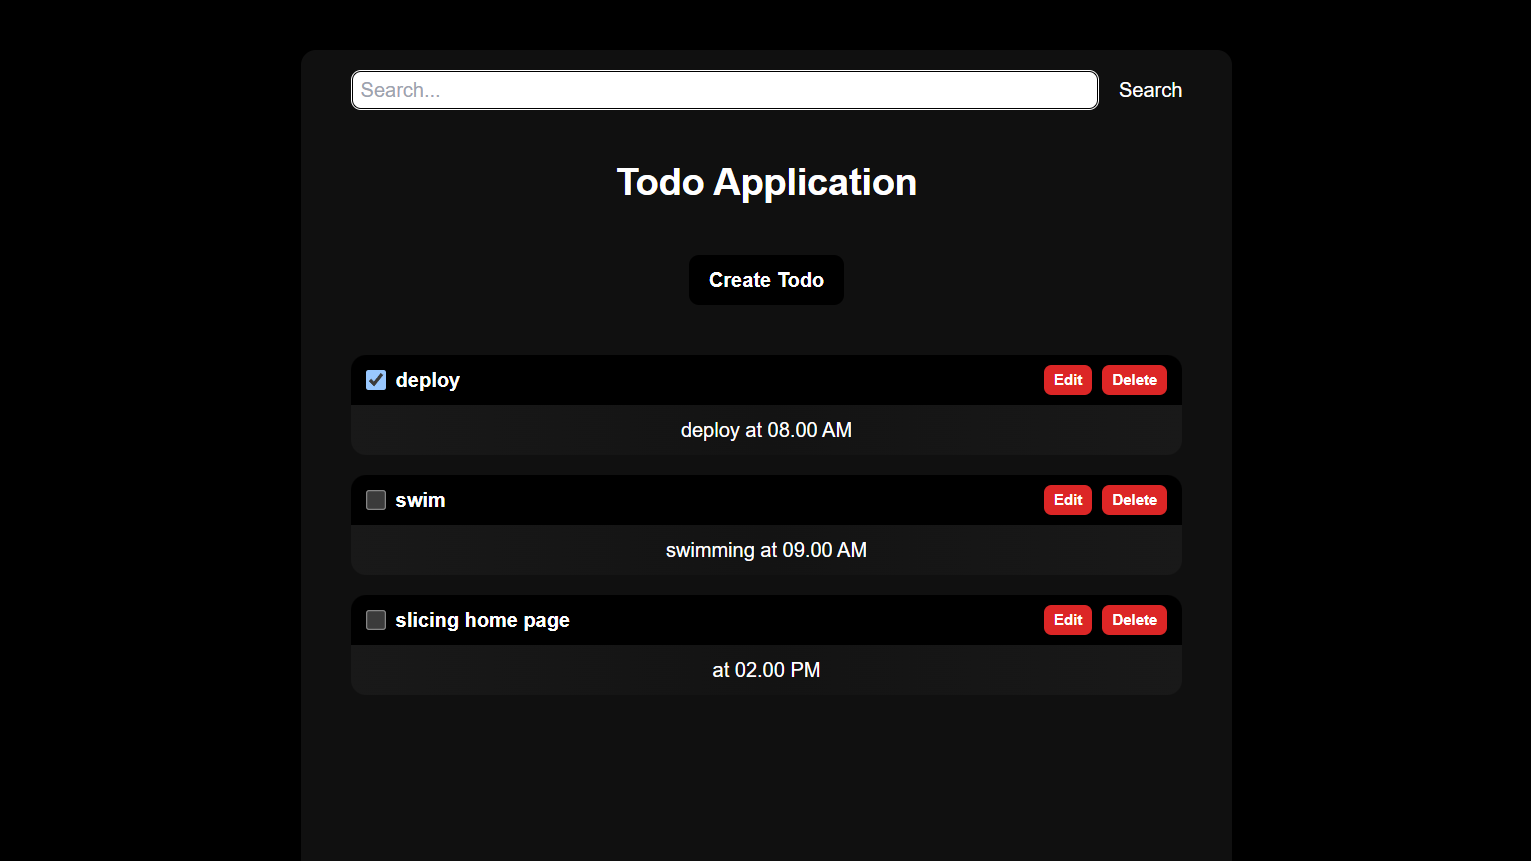This screenshot has height=861, width=1531.
Task: Uncheck the deploy todo checkbox
Action: coord(375,380)
